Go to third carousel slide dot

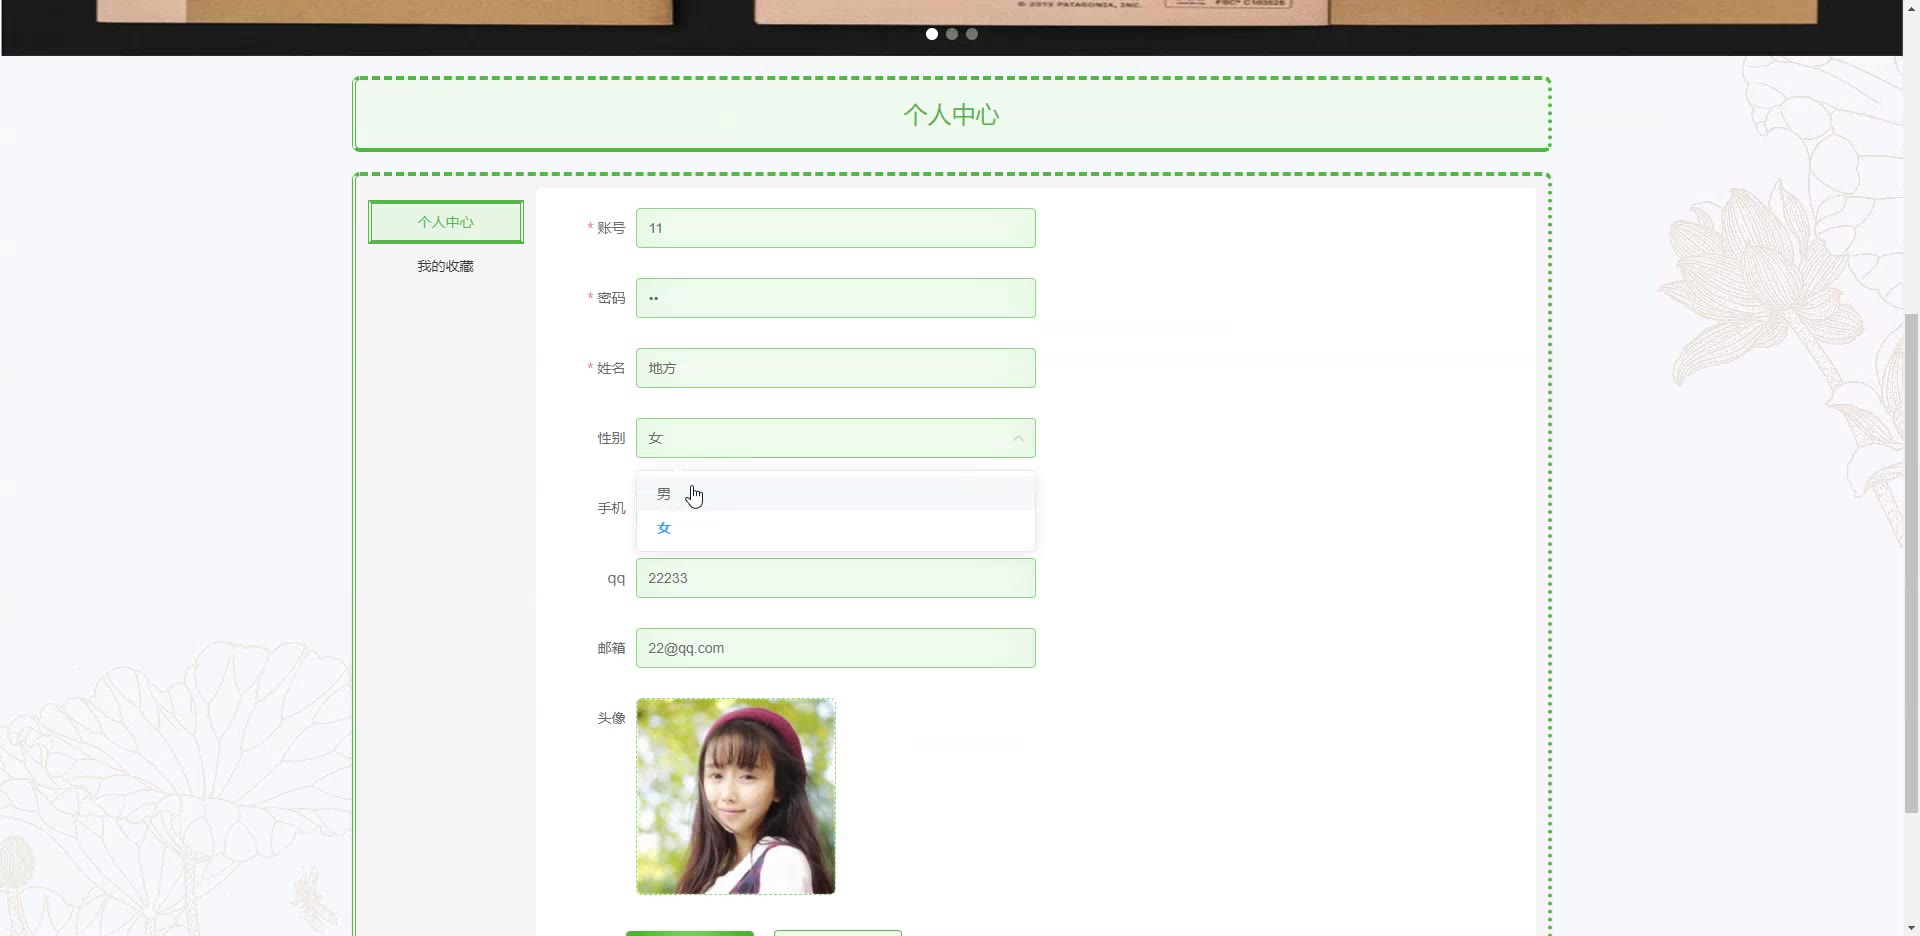point(972,34)
